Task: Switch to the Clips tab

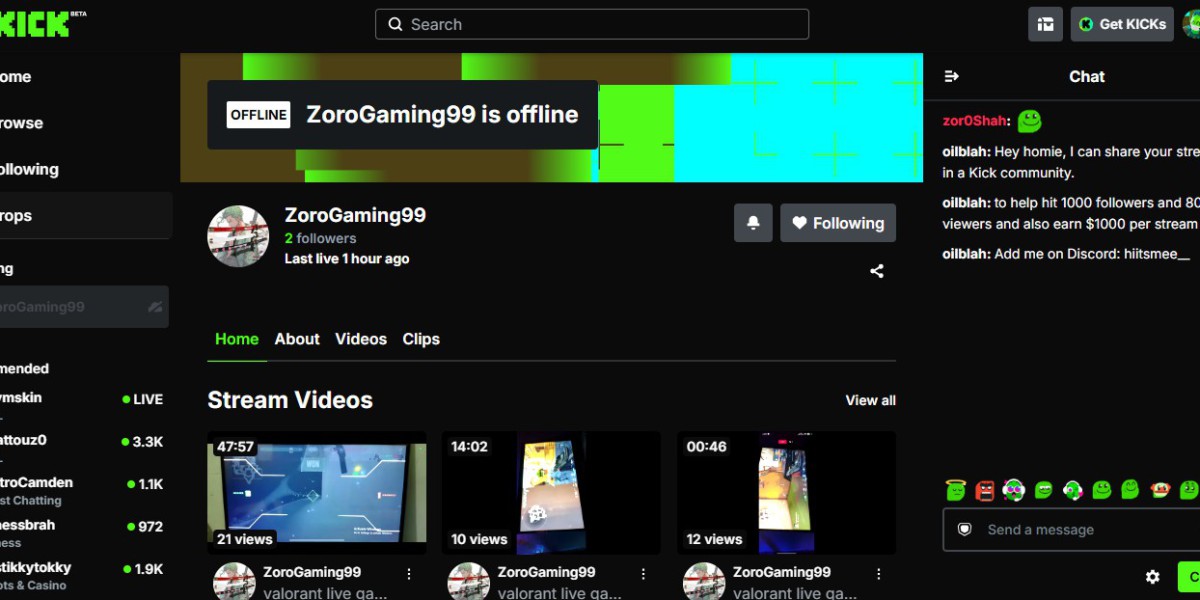Action: coord(421,339)
